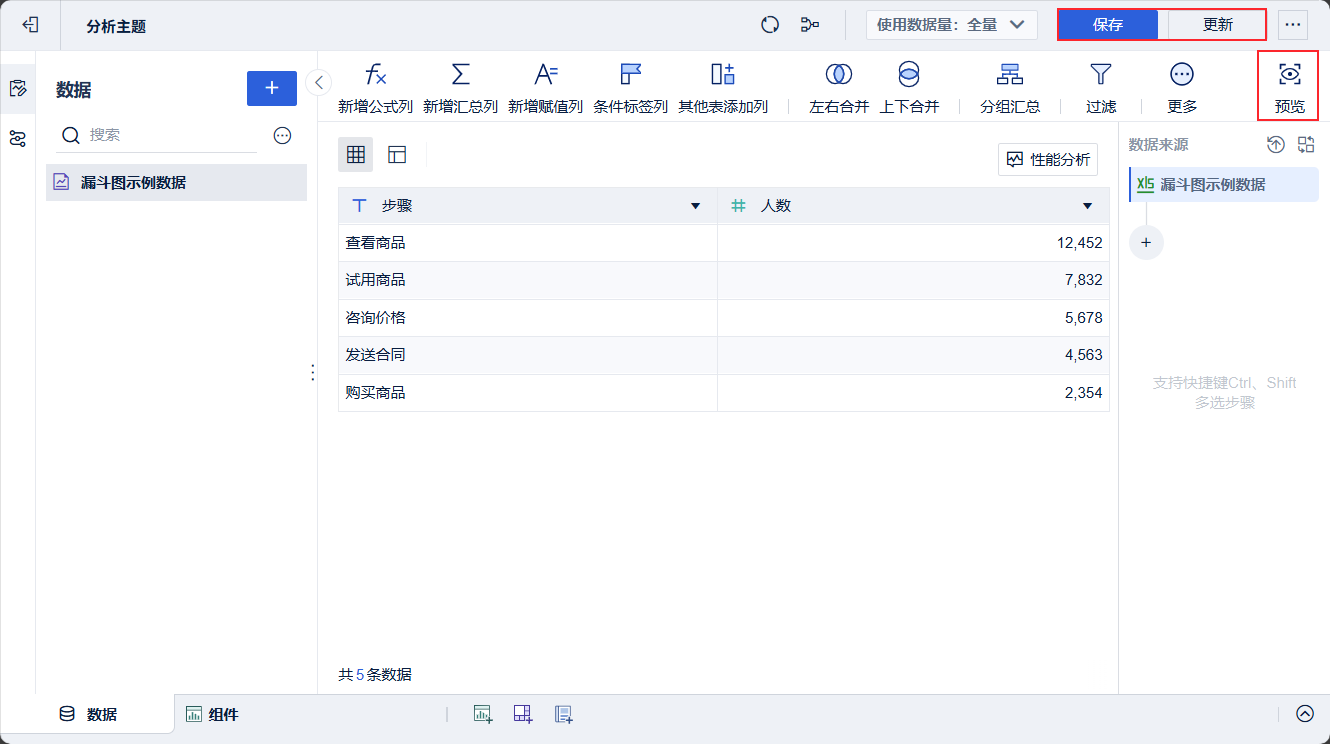Open the top-right ellipsis menu

pos(1293,25)
